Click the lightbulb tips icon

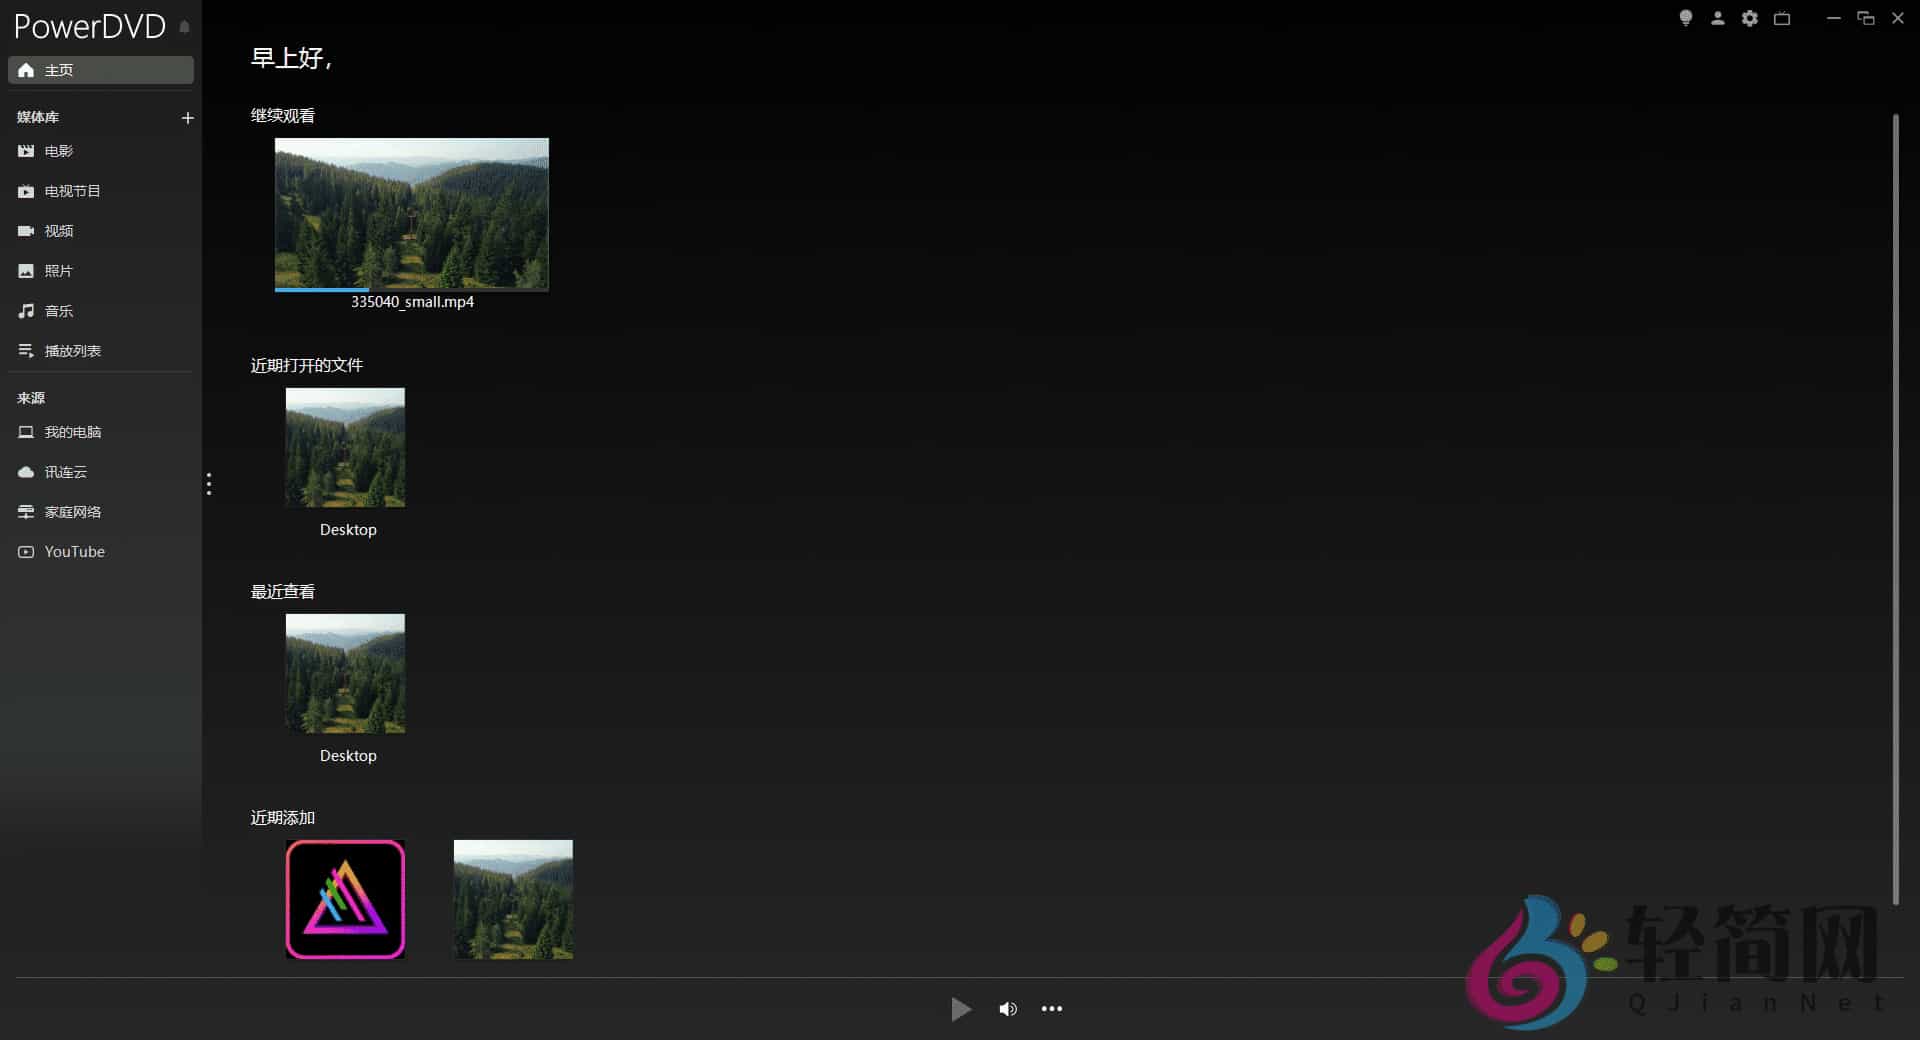coord(1685,18)
